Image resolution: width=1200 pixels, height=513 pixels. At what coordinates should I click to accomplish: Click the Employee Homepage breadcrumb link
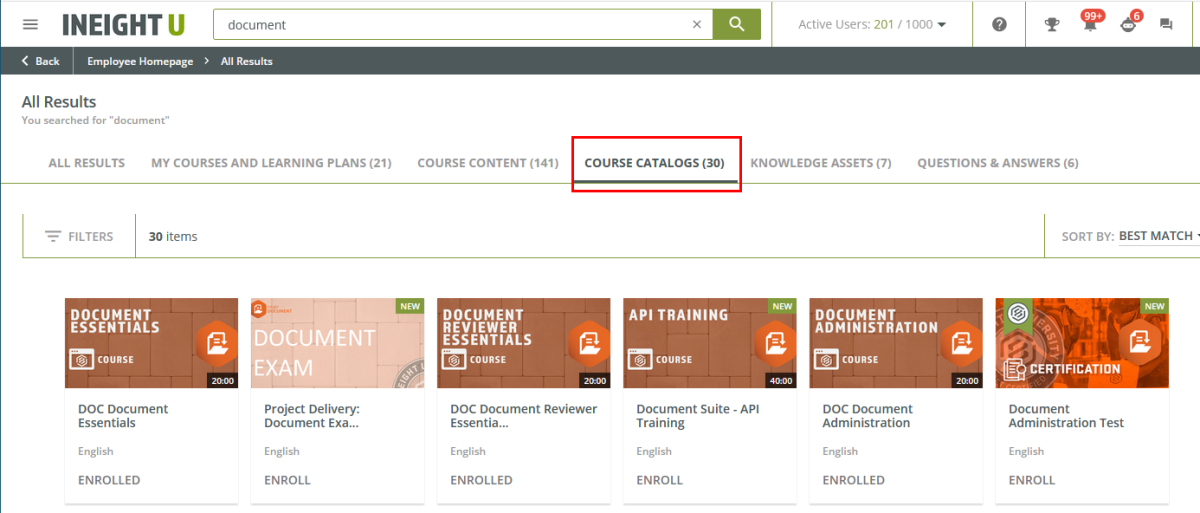(140, 61)
